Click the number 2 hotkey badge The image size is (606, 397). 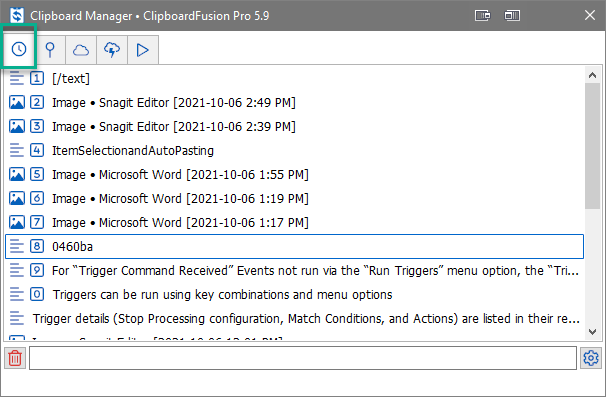37,102
